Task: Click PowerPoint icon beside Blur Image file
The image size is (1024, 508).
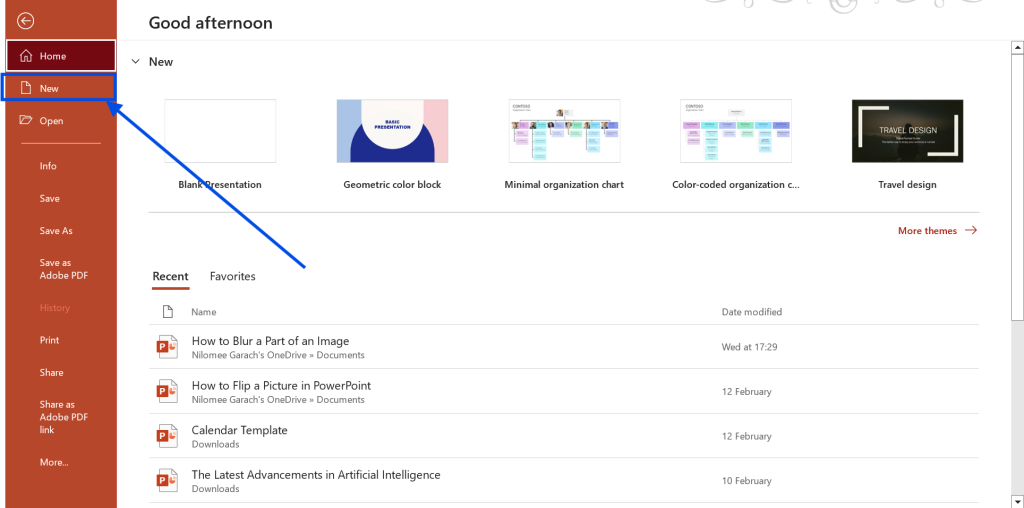Action: coord(166,347)
